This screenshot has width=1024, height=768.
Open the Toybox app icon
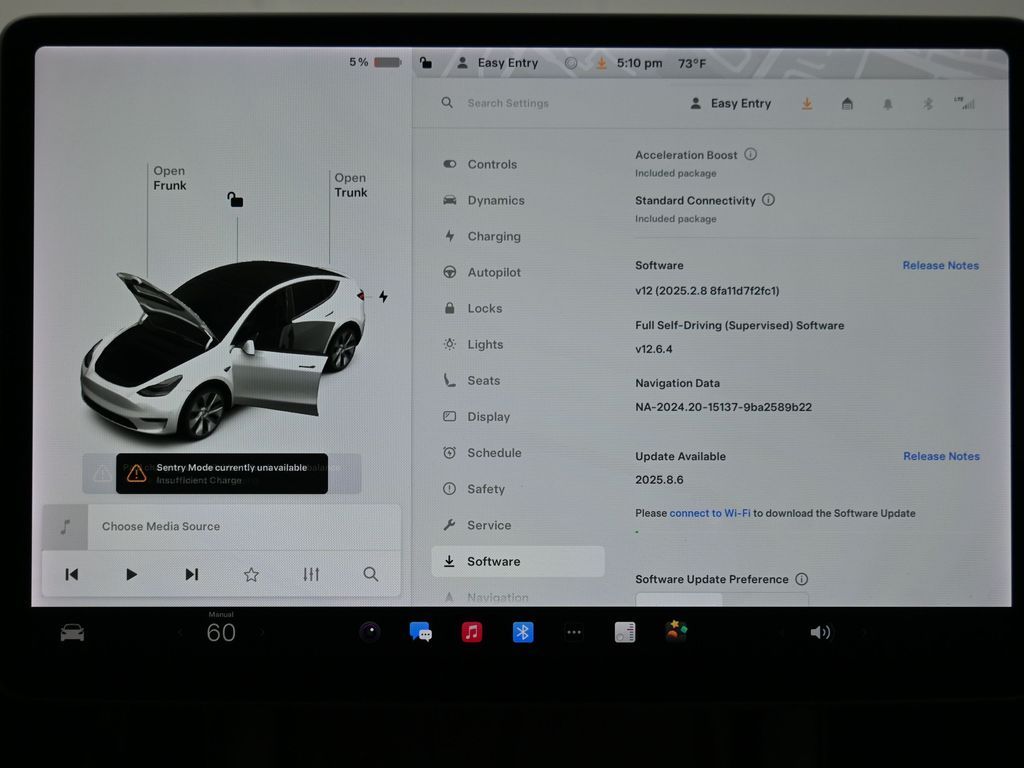click(x=676, y=631)
